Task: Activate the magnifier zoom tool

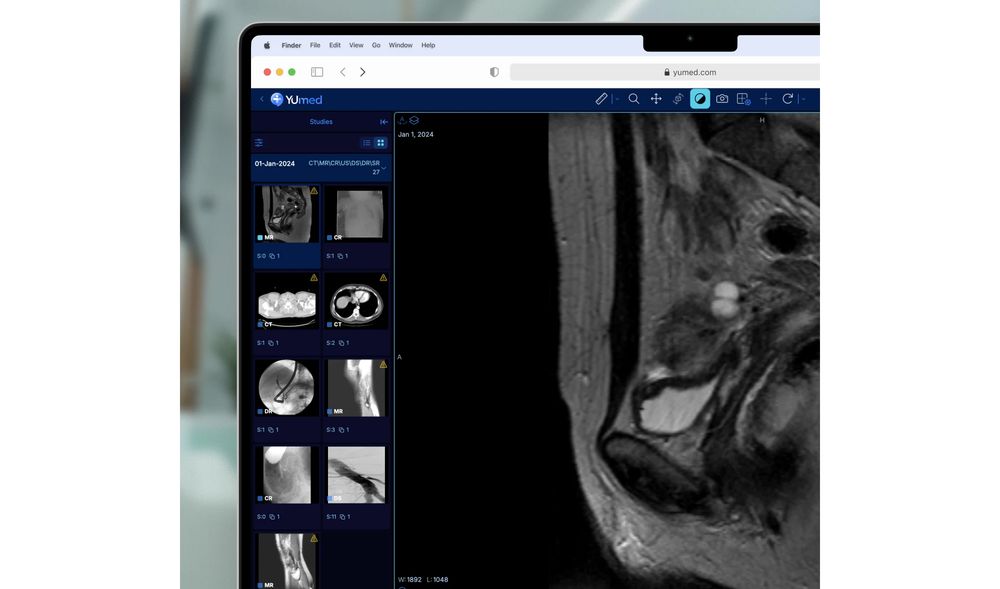Action: pyautogui.click(x=633, y=99)
